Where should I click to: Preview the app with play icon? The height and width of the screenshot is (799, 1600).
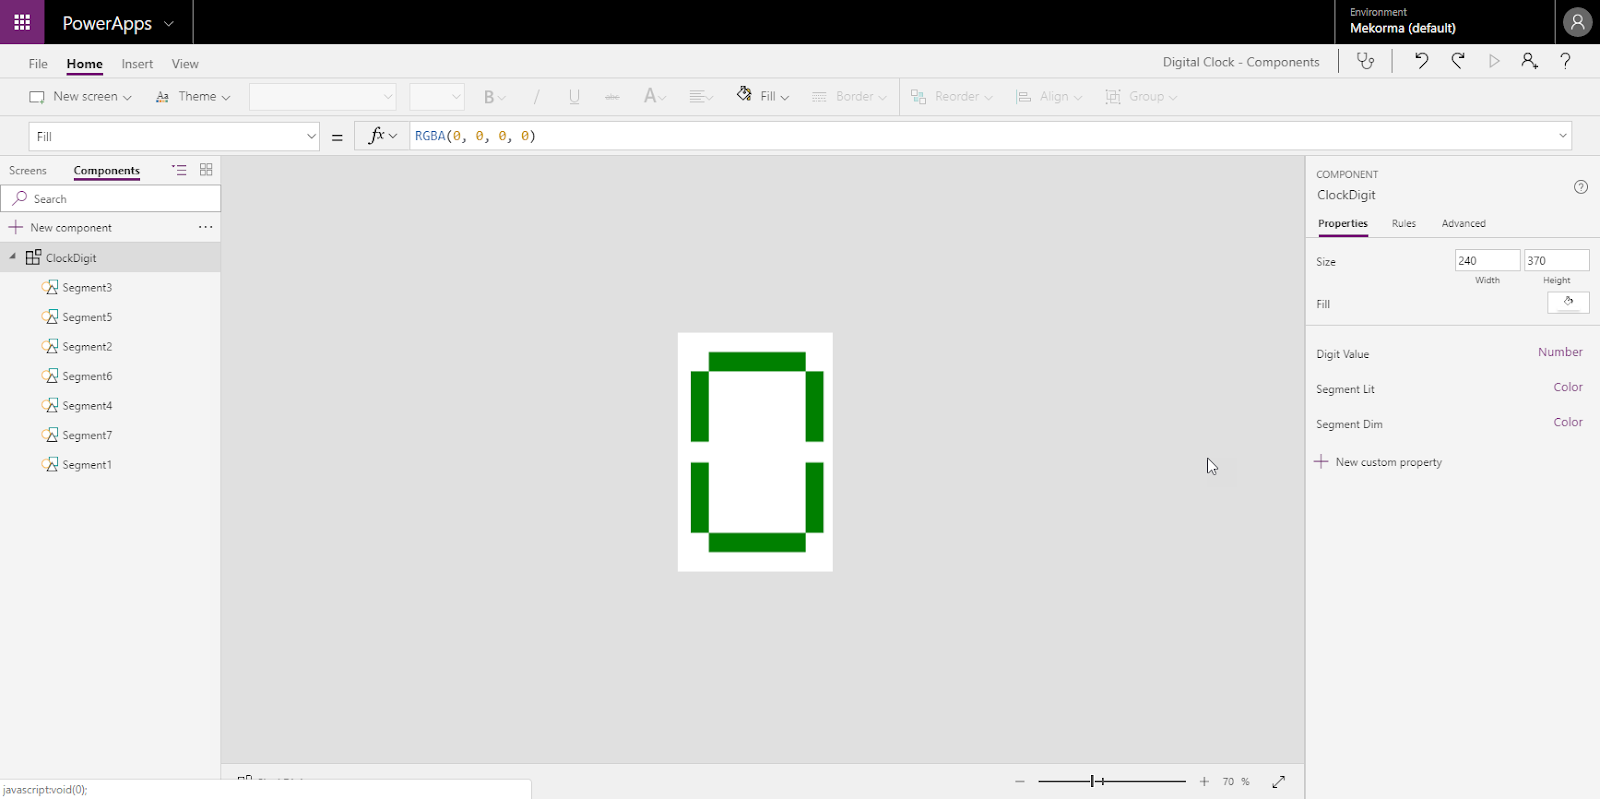coord(1494,61)
